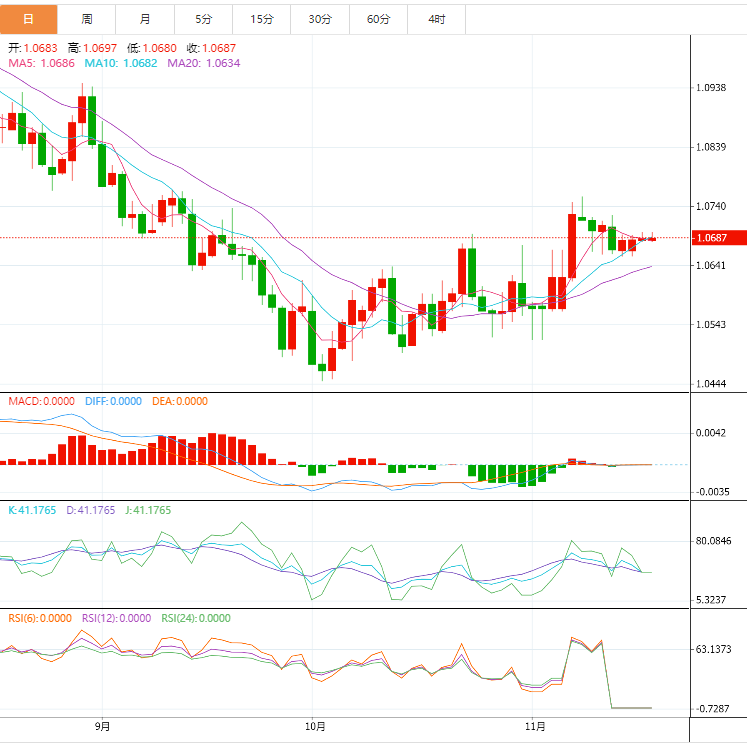The width and height of the screenshot is (747, 750).
Task: Click the MA20: 1.0634 legend label
Action: coord(203,63)
